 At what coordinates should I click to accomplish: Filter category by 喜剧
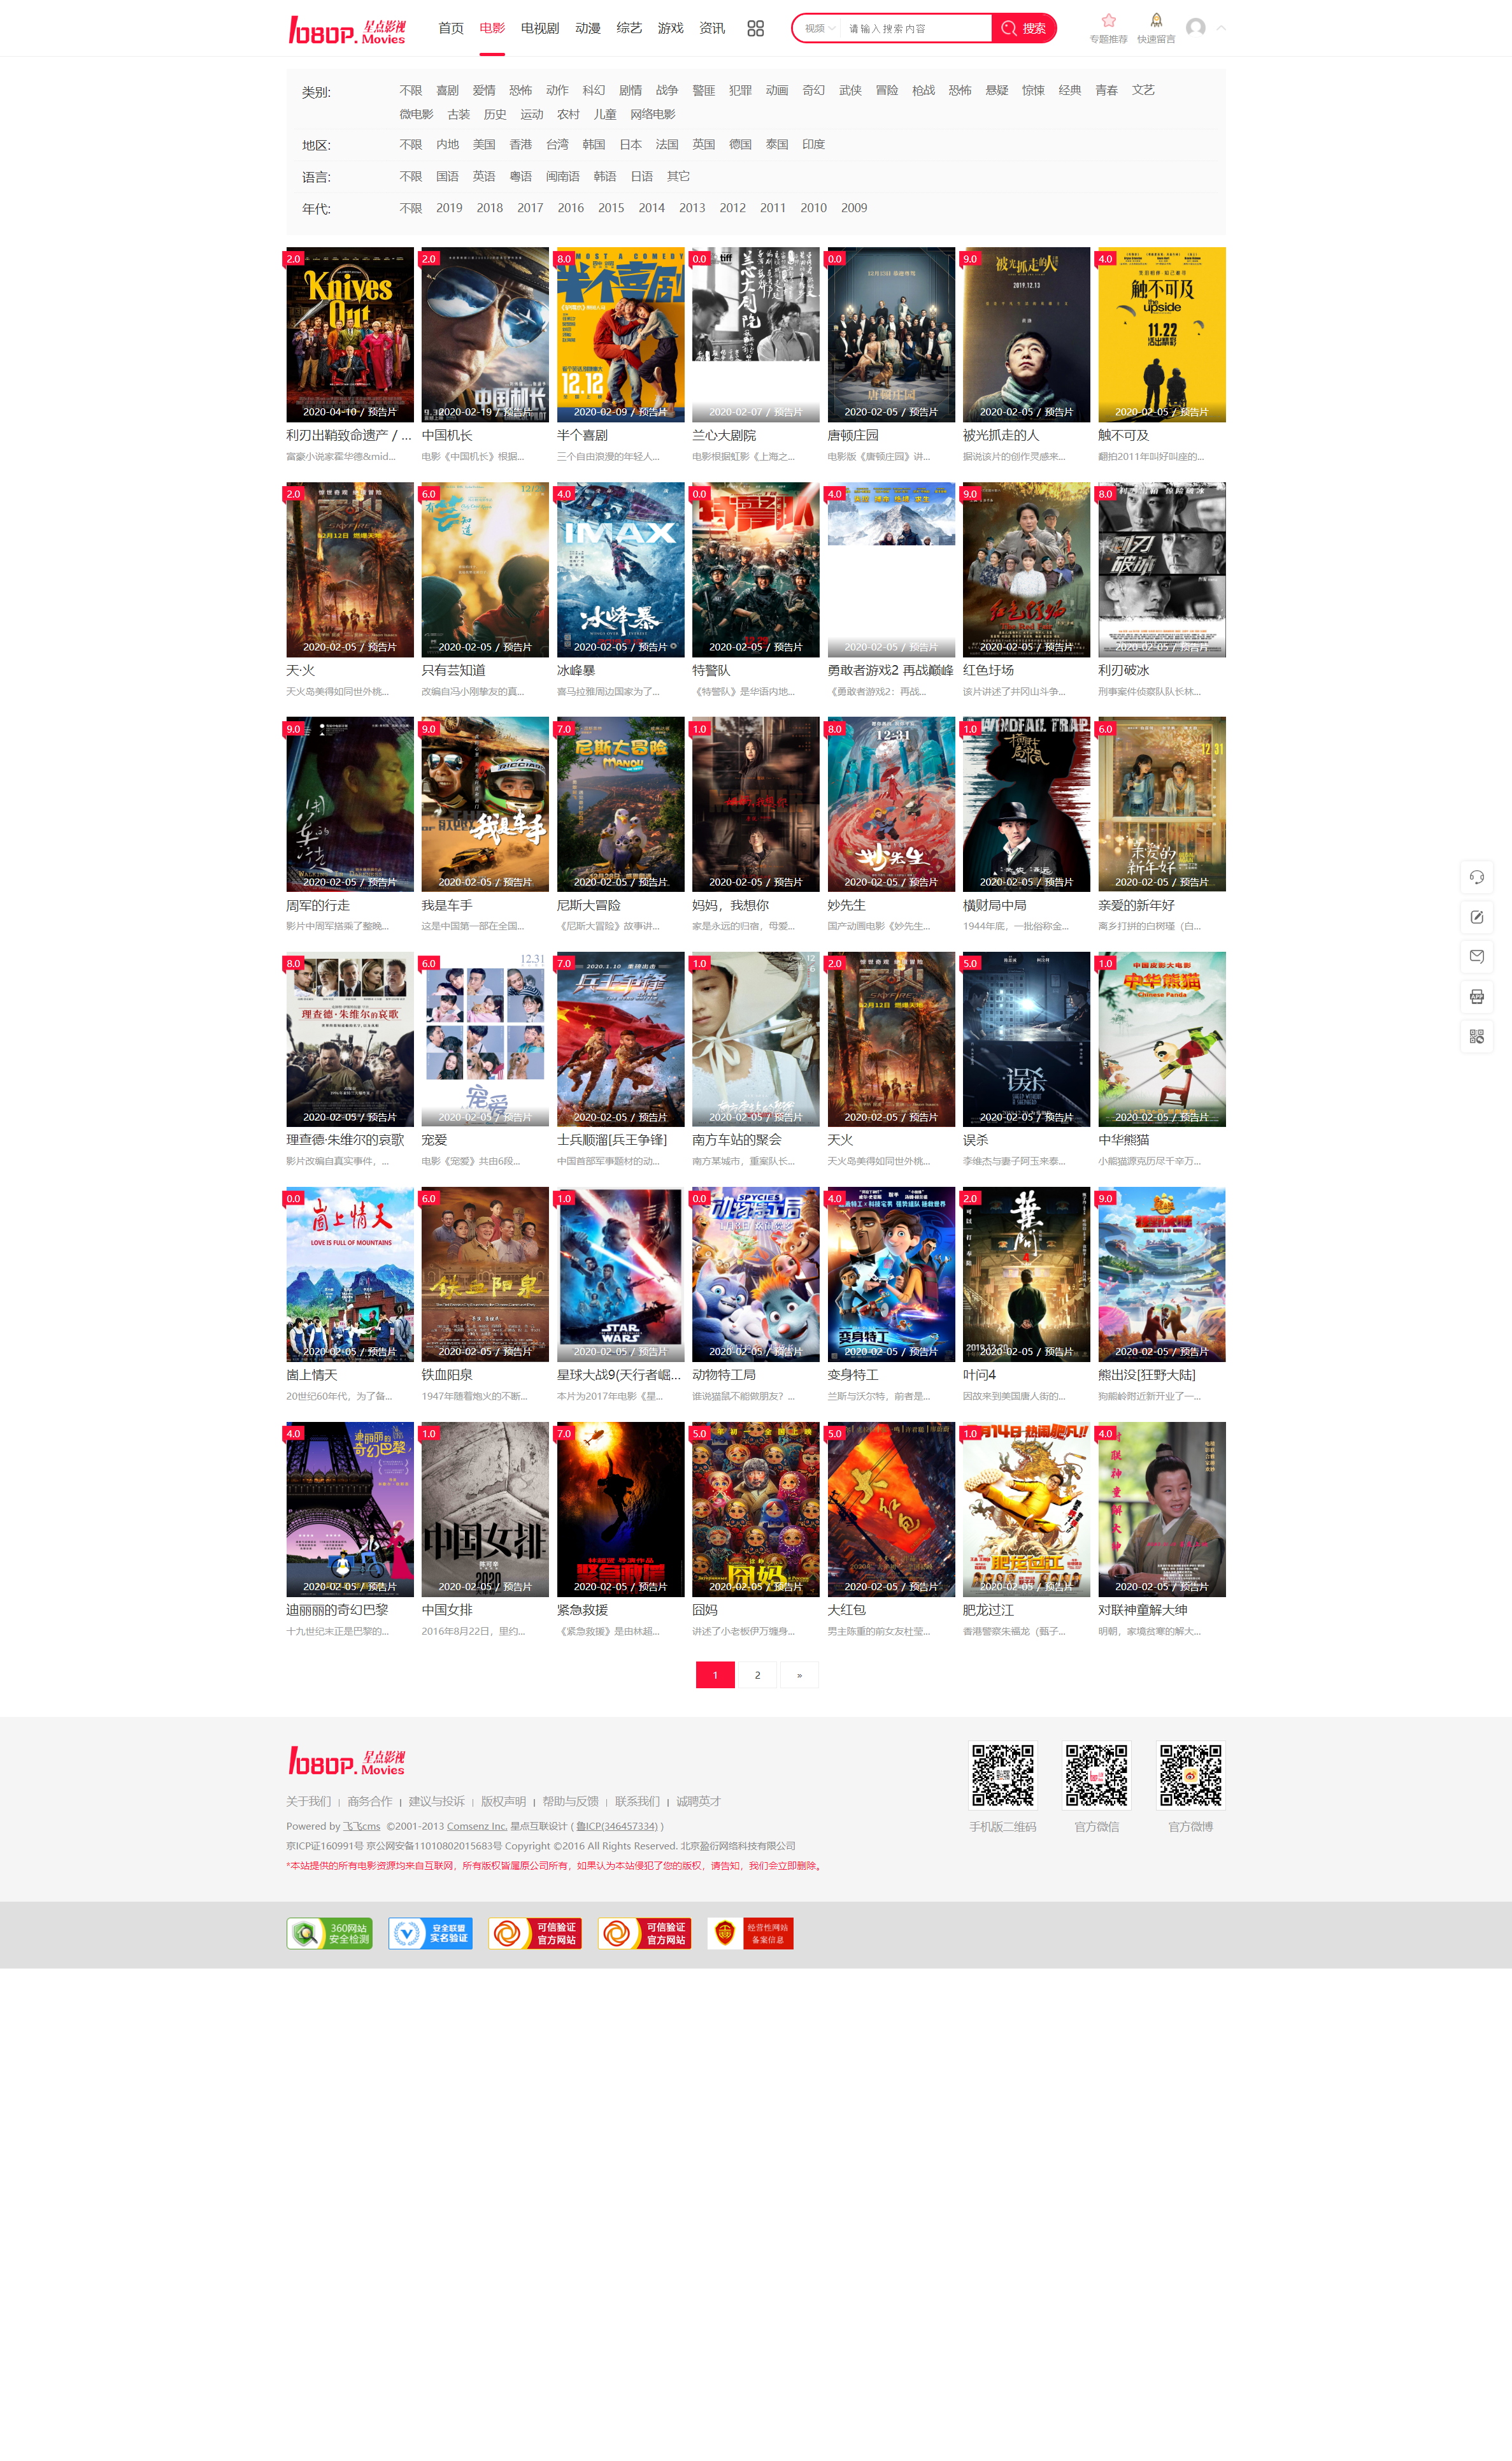[447, 90]
